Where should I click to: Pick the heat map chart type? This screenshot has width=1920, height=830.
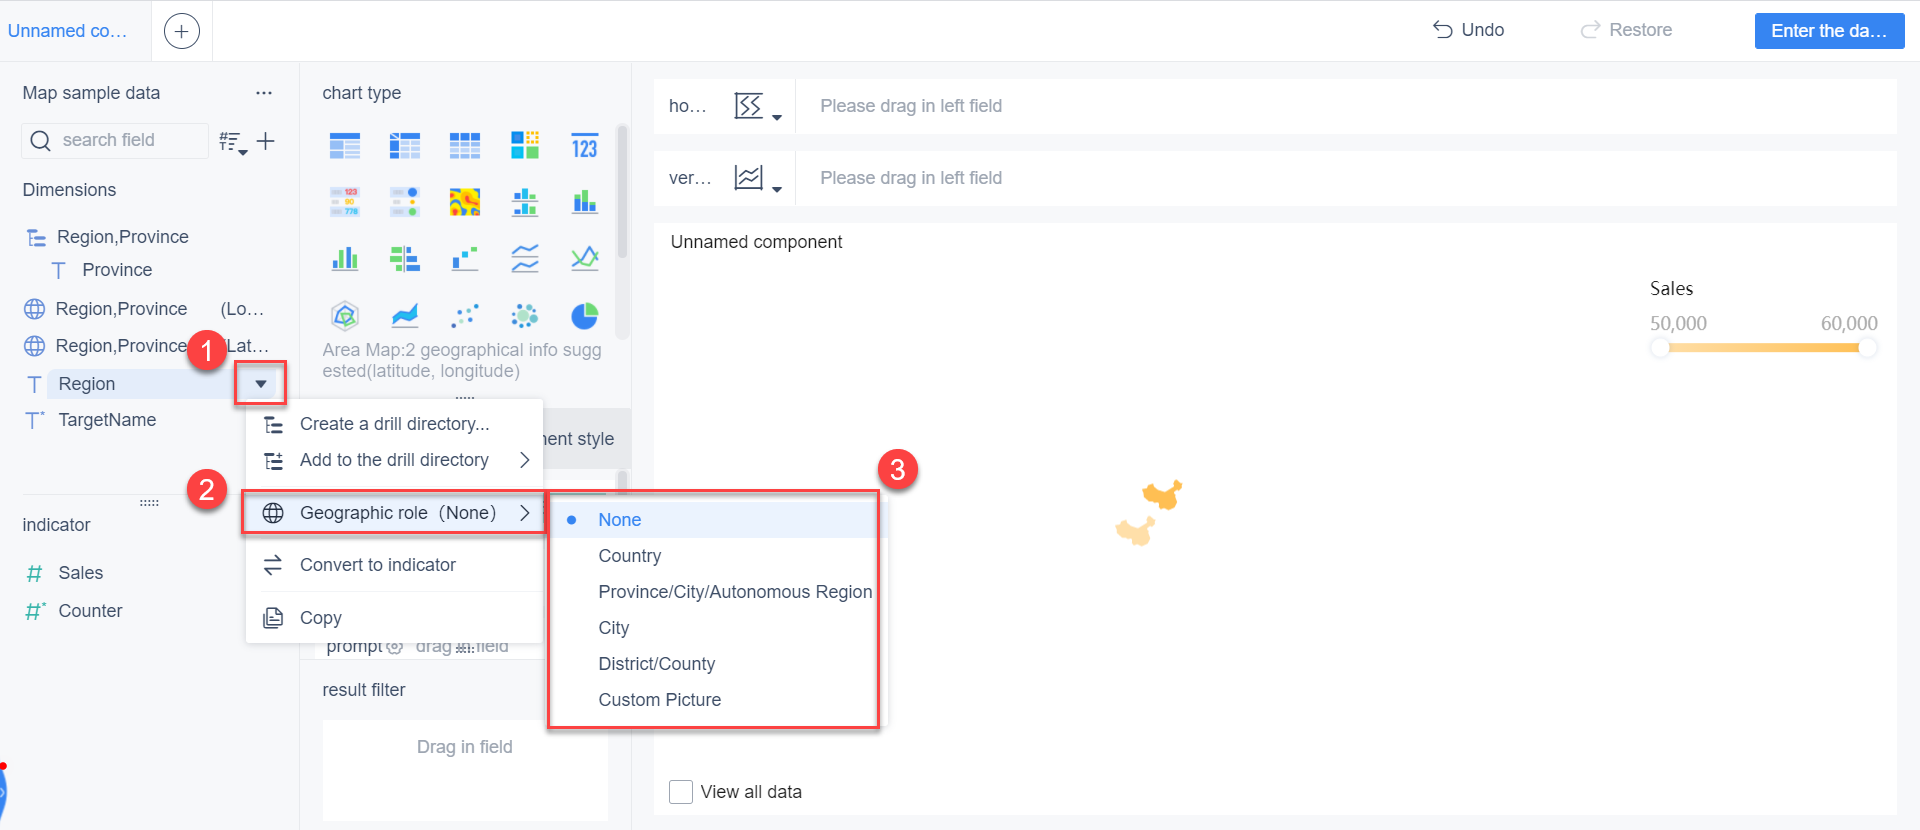(x=465, y=202)
